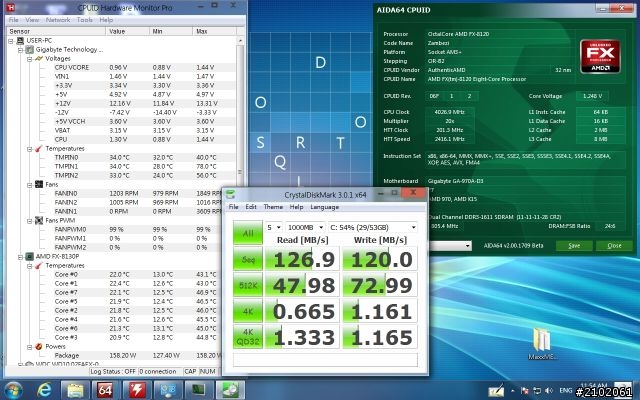
Task: Open File menu in HWMonitor Pro
Action: tap(13, 20)
